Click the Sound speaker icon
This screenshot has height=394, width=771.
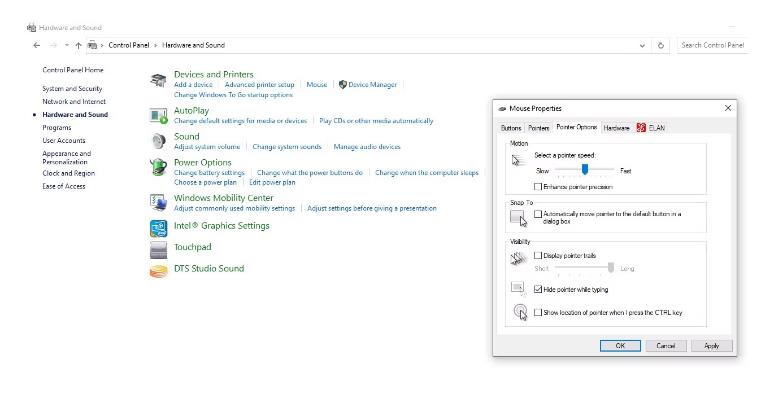point(158,141)
